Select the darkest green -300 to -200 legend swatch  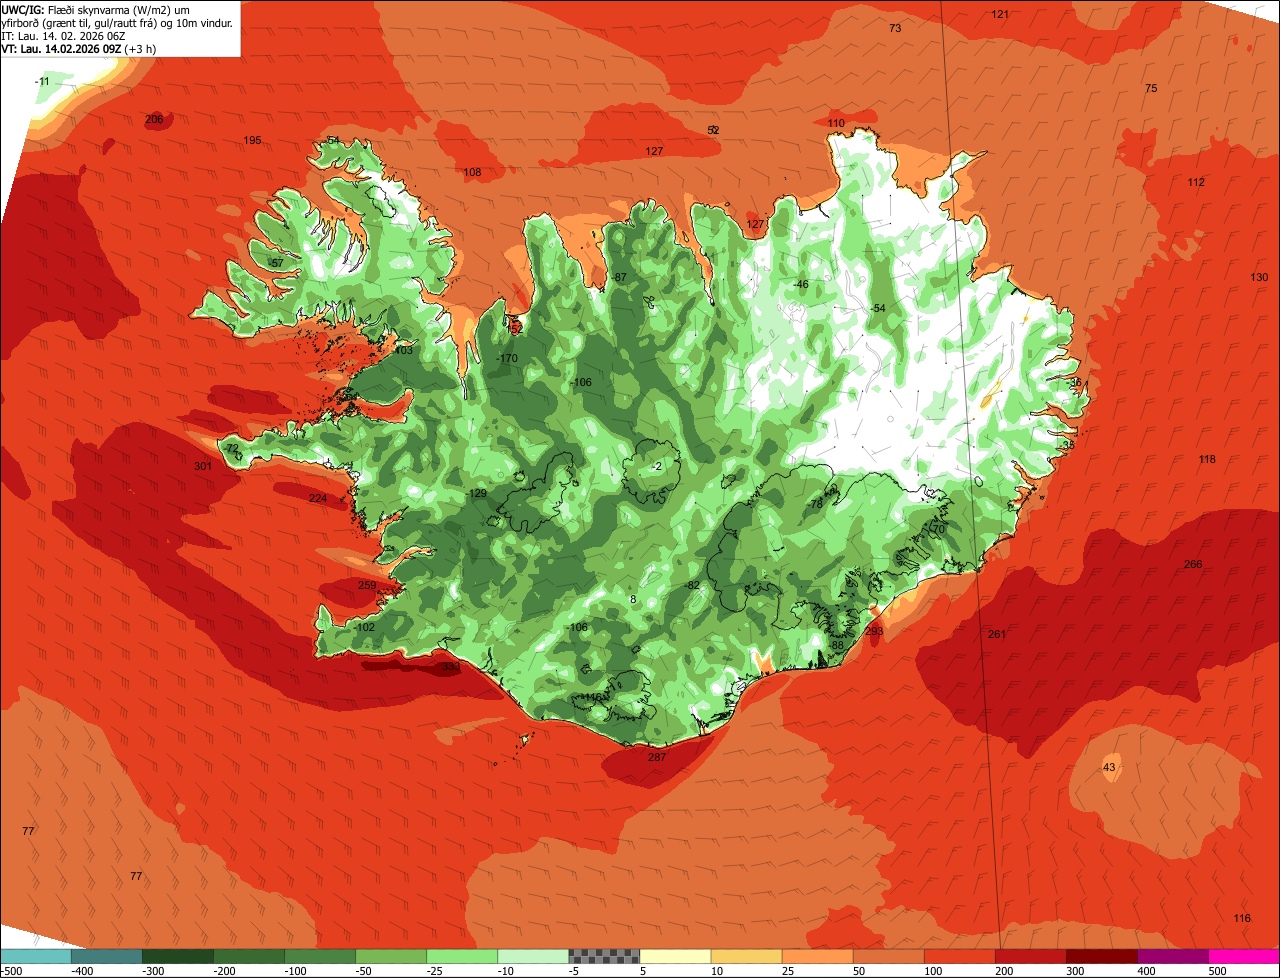177,956
